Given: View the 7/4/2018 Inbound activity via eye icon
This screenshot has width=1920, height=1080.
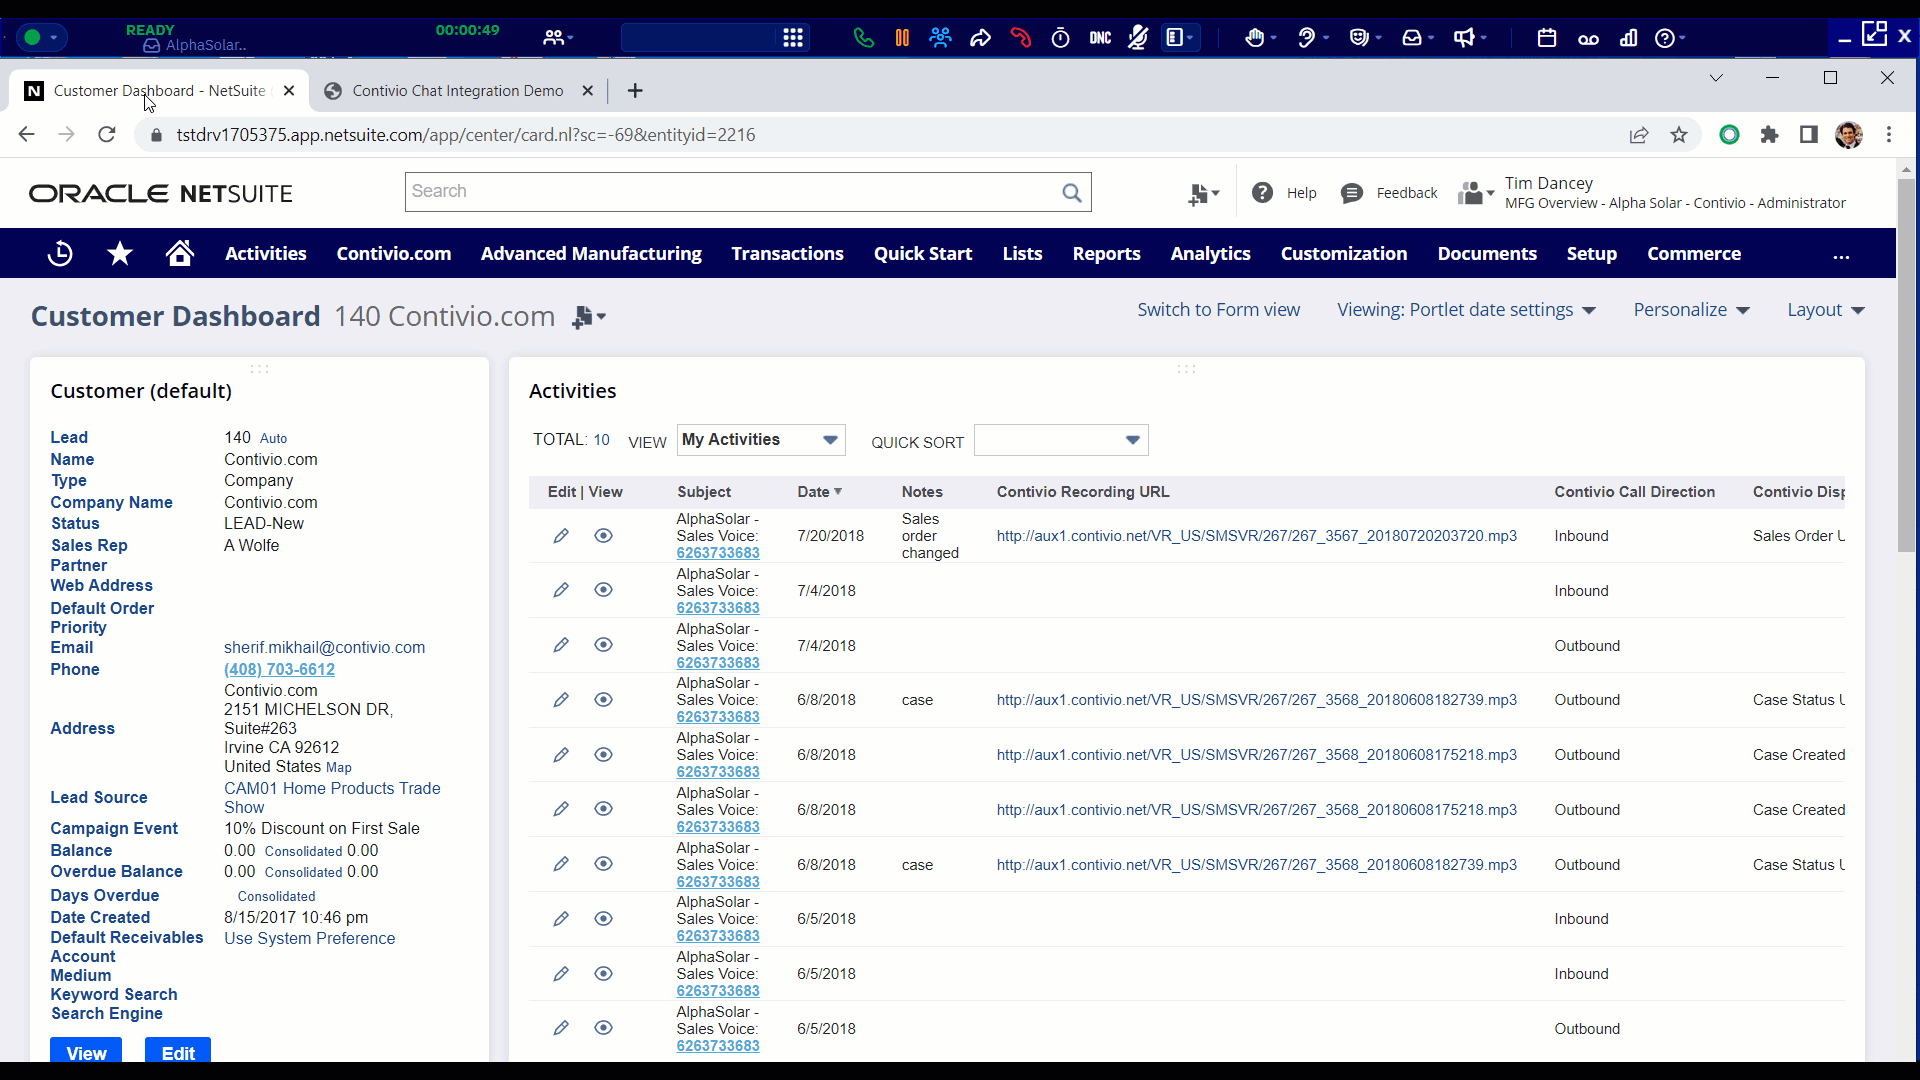Looking at the screenshot, I should tap(603, 590).
